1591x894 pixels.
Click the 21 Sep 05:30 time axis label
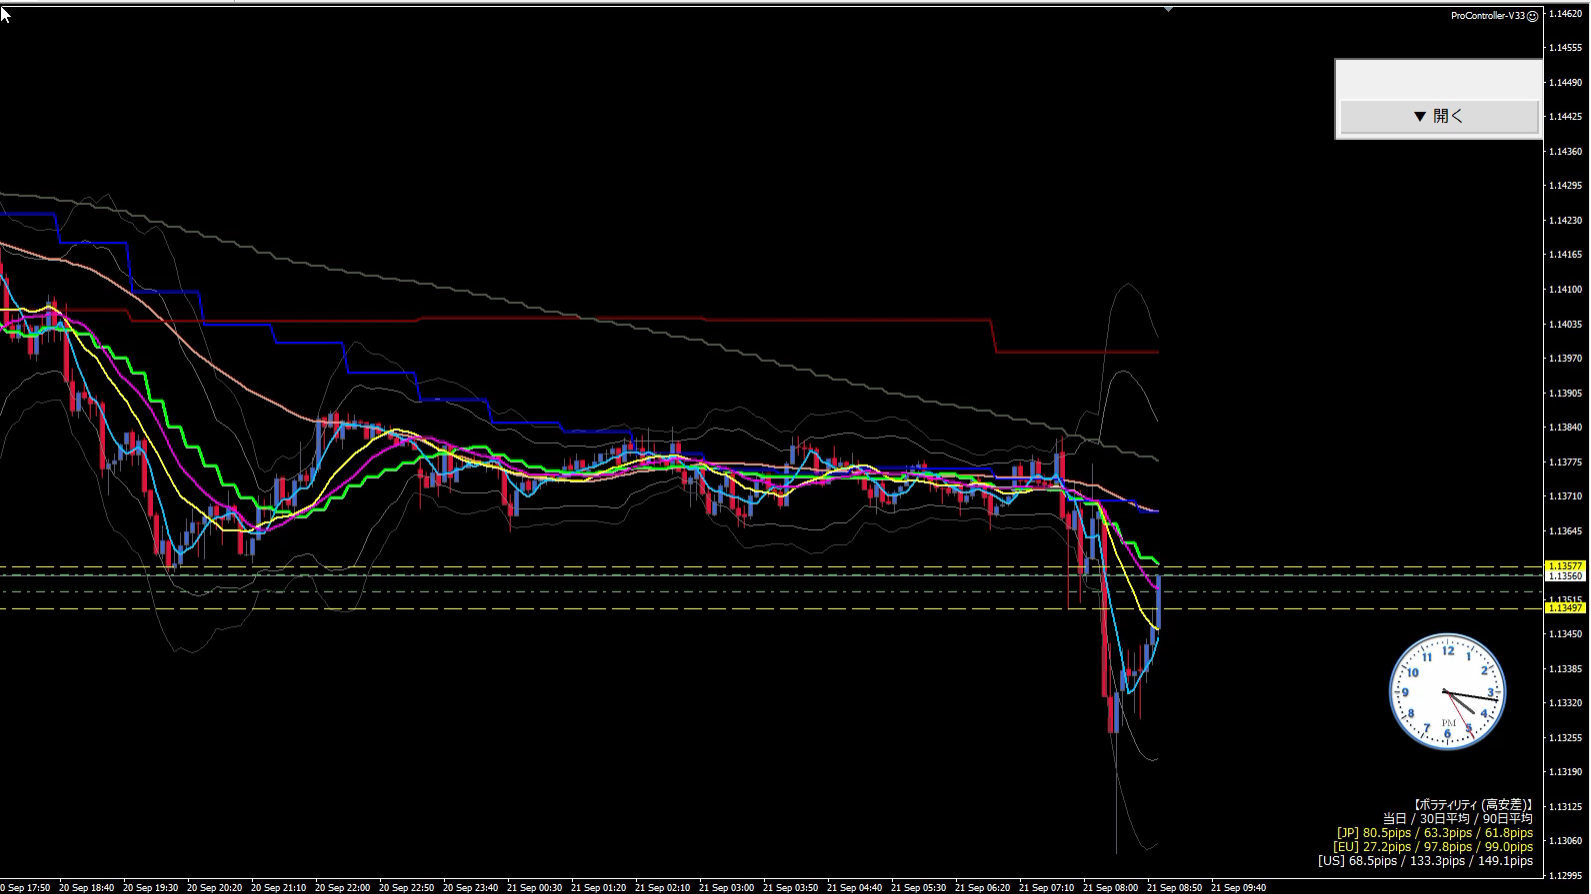point(918,887)
